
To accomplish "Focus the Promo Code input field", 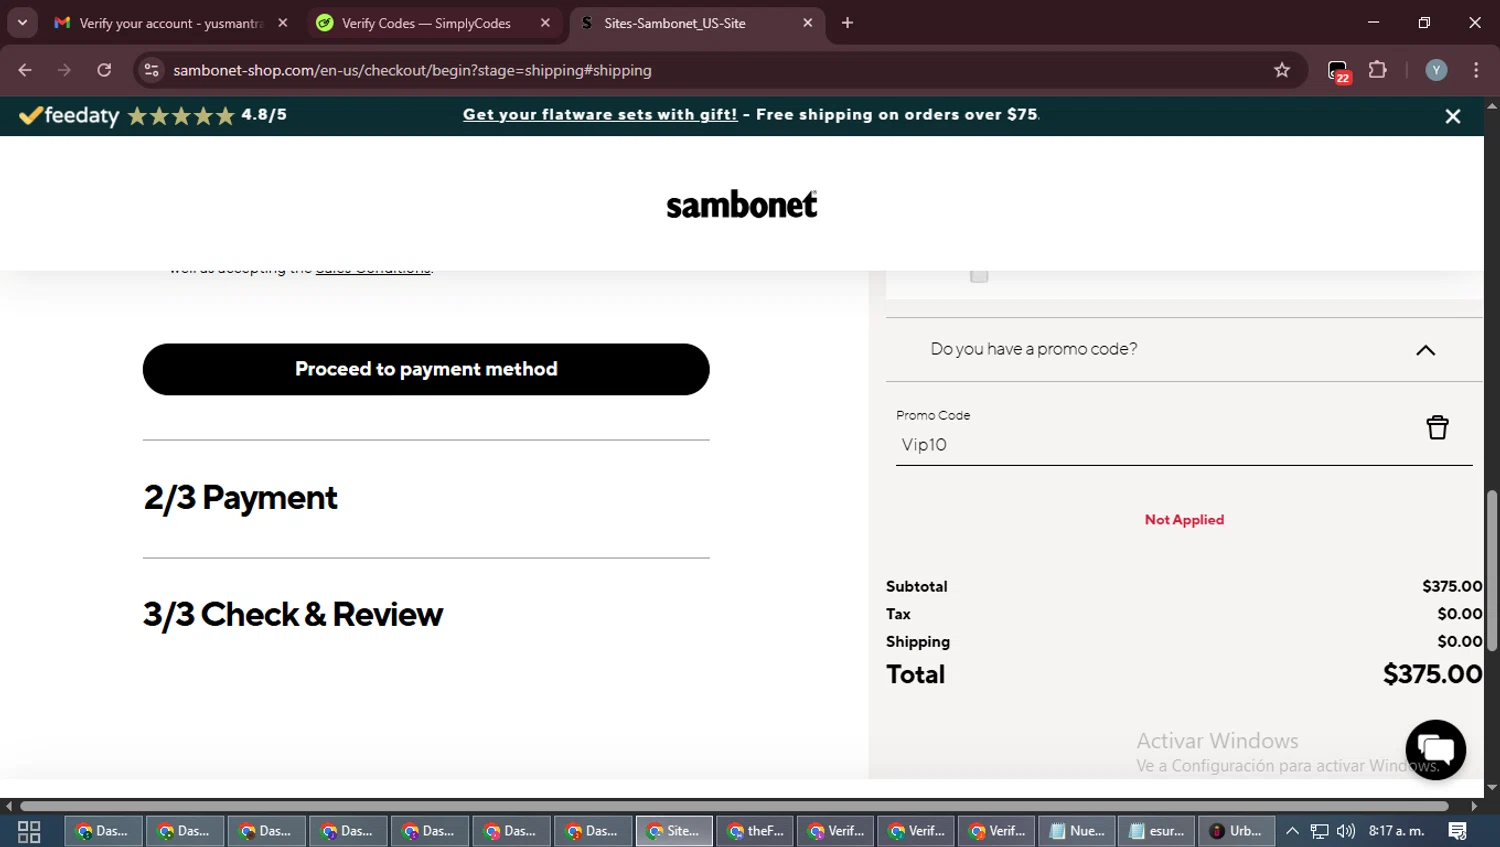I will tap(1155, 445).
